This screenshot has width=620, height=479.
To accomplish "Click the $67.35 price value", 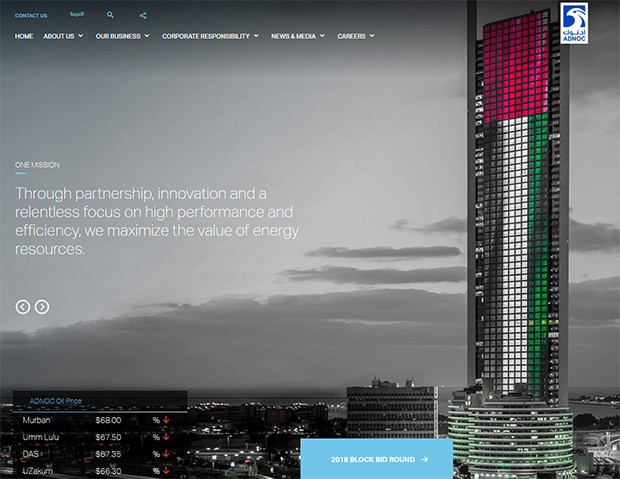I will 108,454.
